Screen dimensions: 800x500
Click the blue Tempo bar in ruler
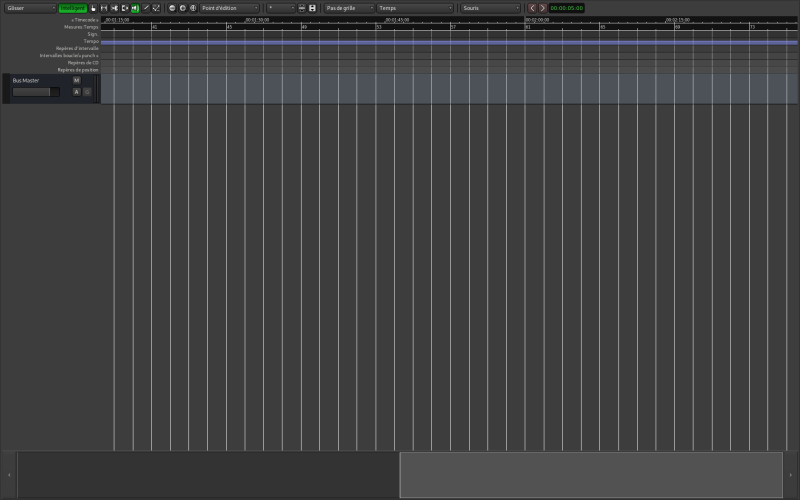point(449,42)
